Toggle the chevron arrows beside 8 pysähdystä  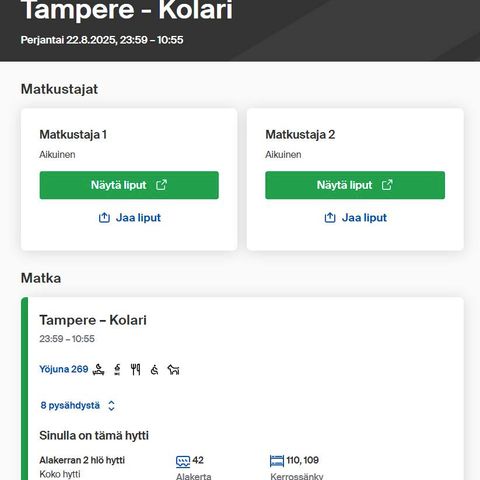coord(111,406)
